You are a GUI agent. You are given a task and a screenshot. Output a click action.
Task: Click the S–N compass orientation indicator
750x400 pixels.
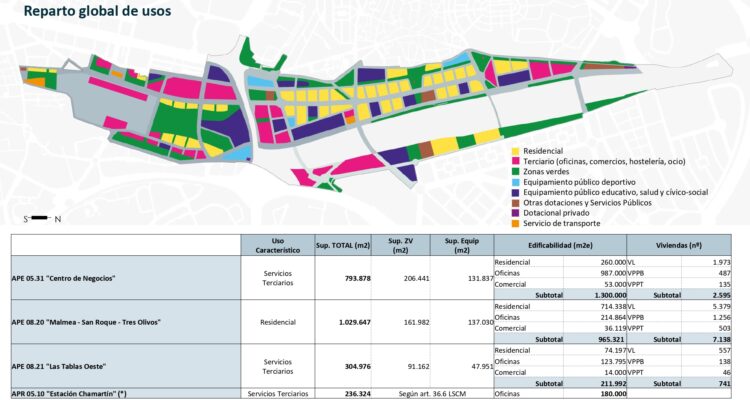pyautogui.click(x=42, y=218)
